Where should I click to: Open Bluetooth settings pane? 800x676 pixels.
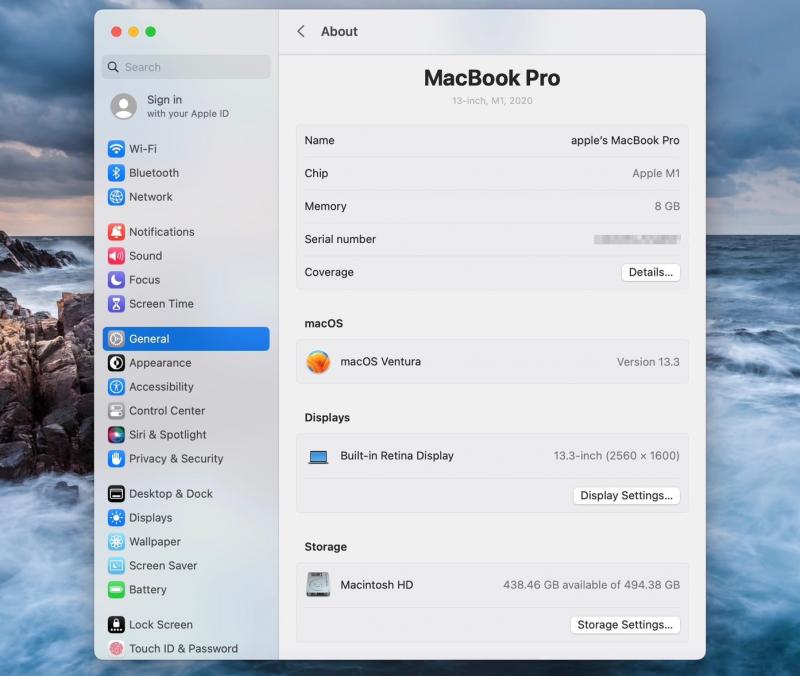click(186, 173)
